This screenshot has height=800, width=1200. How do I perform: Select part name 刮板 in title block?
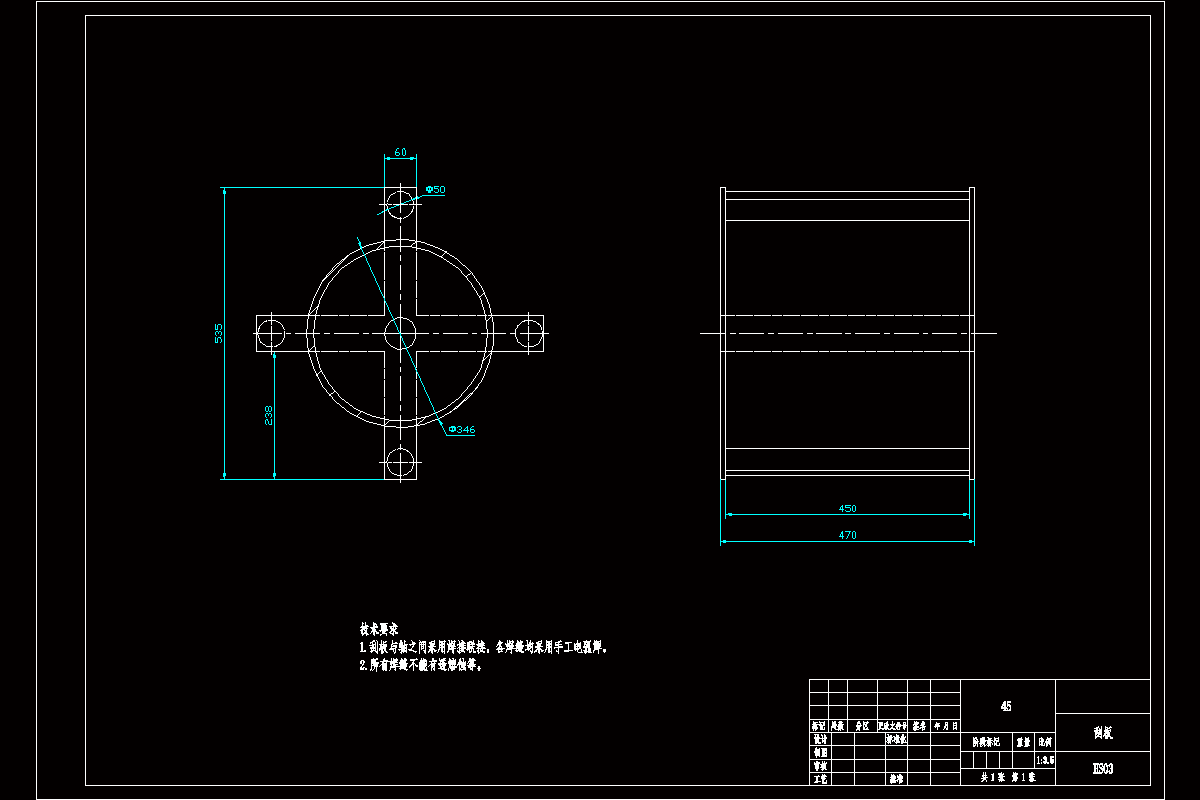pos(1103,733)
